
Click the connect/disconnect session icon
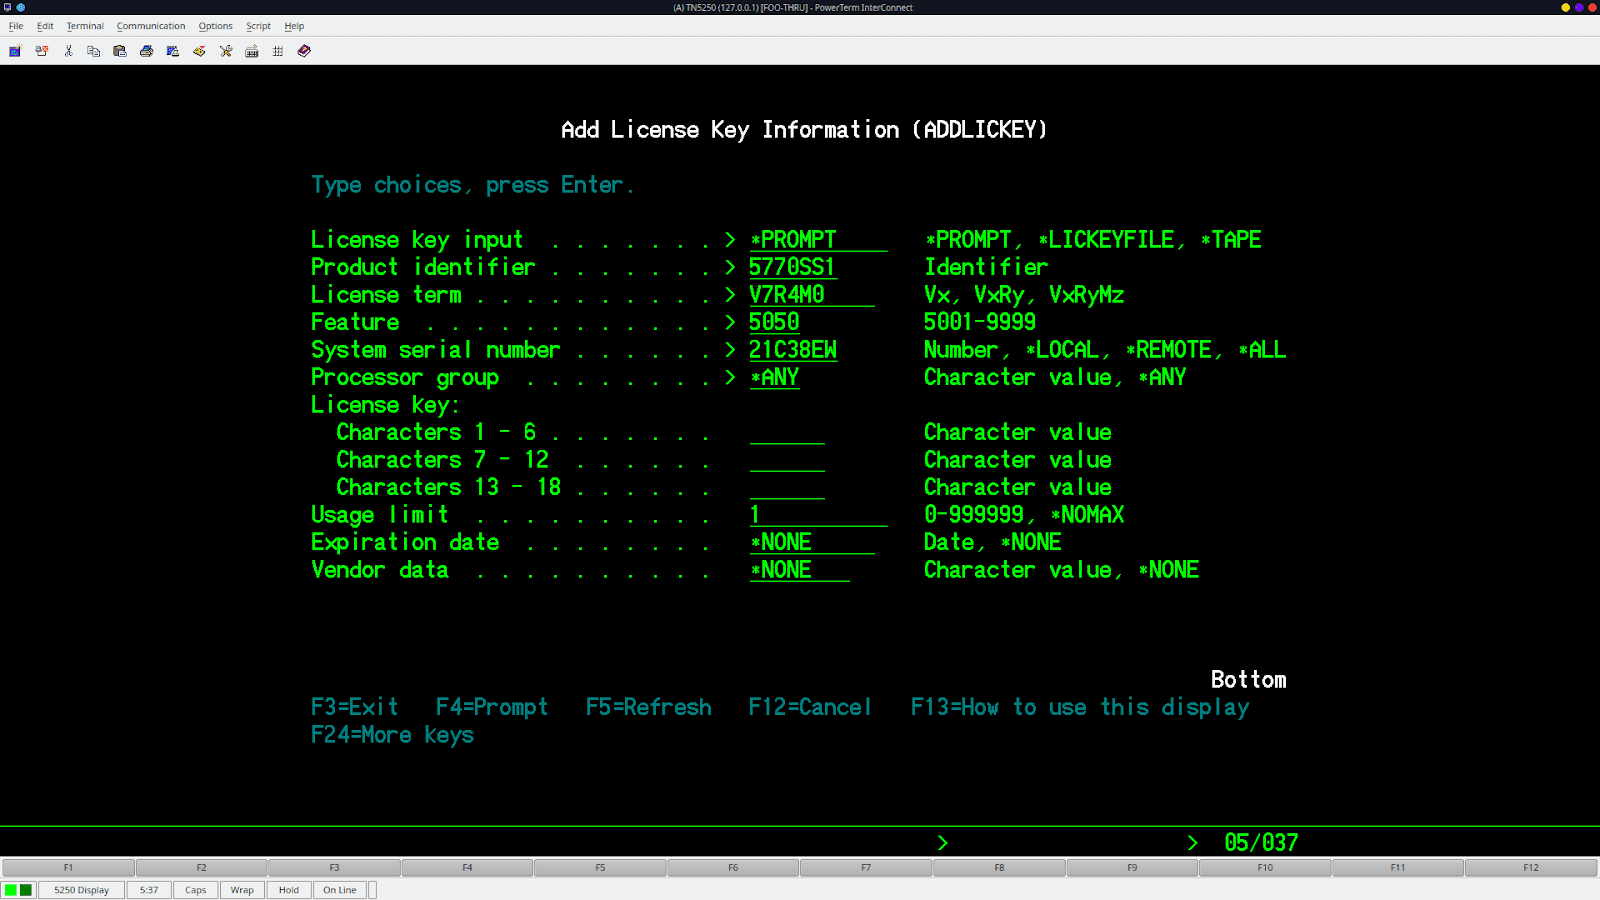(41, 51)
